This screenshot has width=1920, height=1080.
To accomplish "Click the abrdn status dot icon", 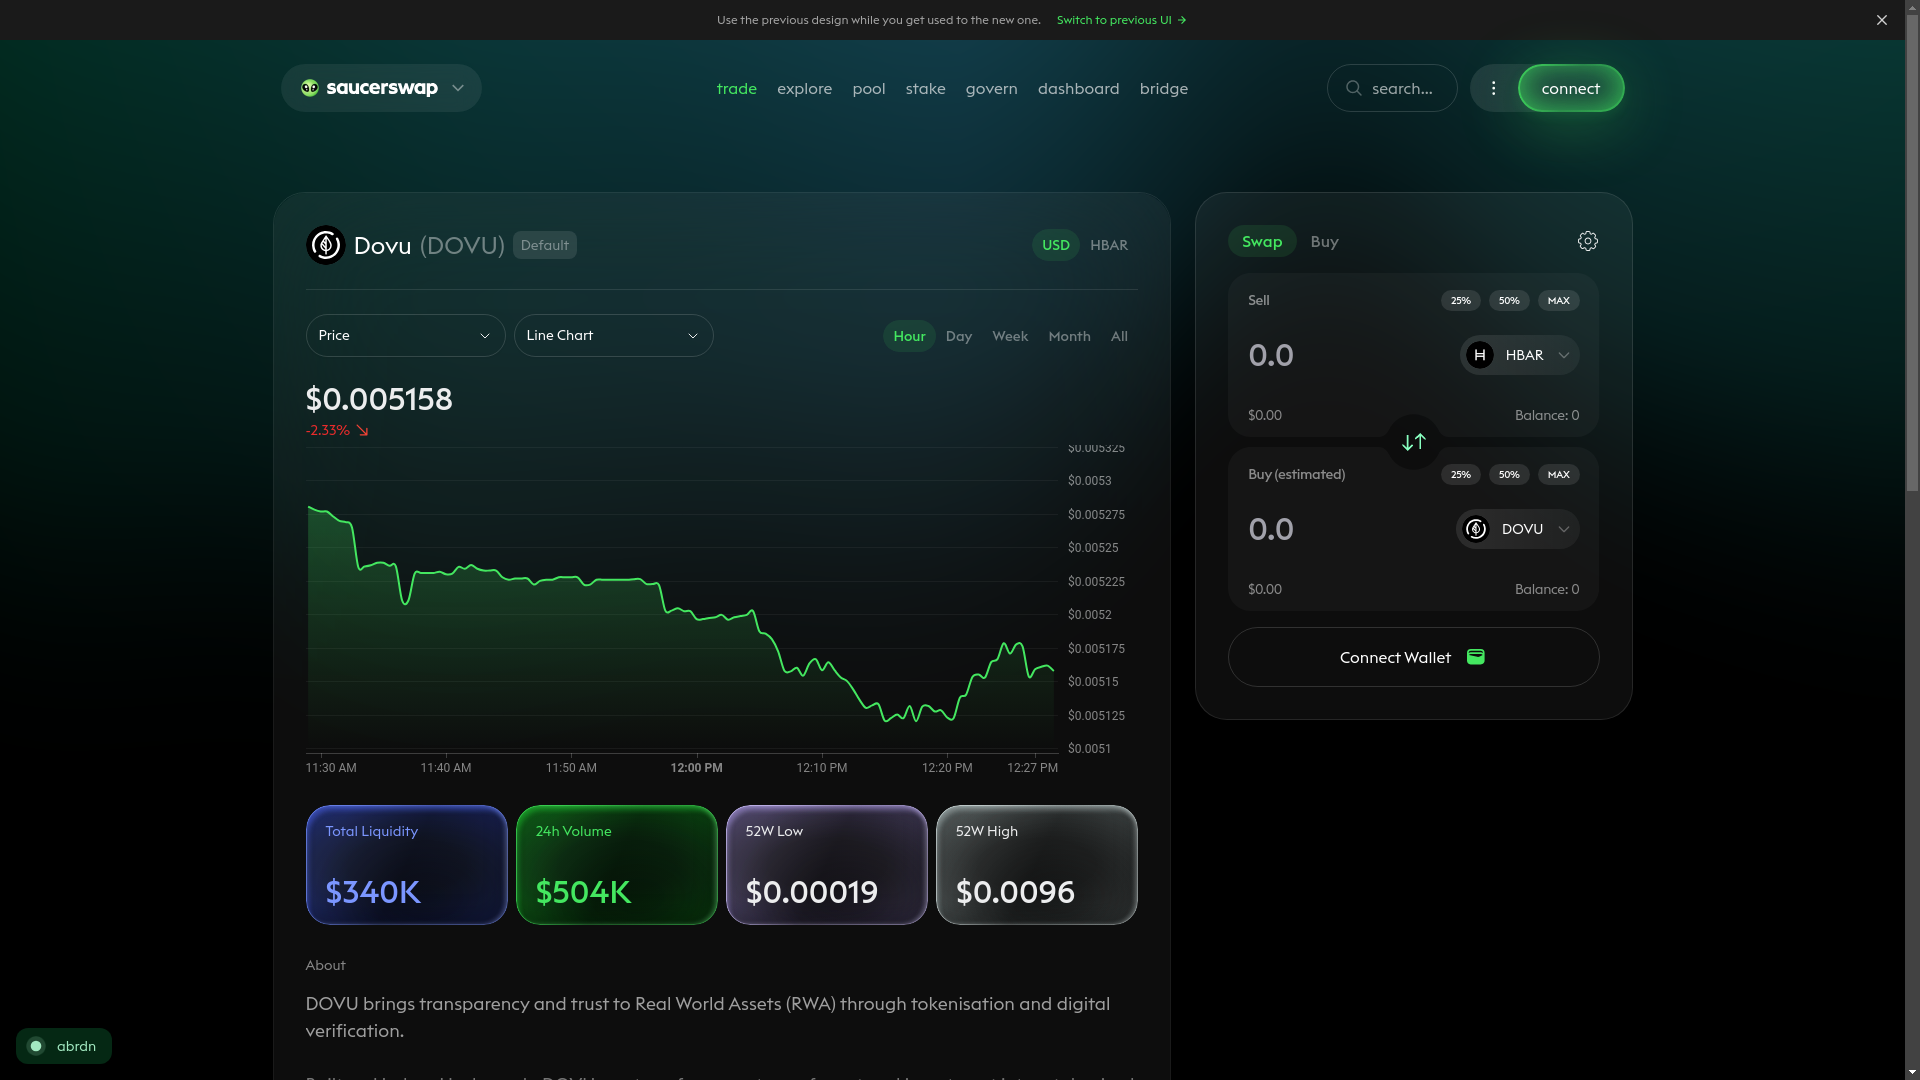I will [36, 1046].
